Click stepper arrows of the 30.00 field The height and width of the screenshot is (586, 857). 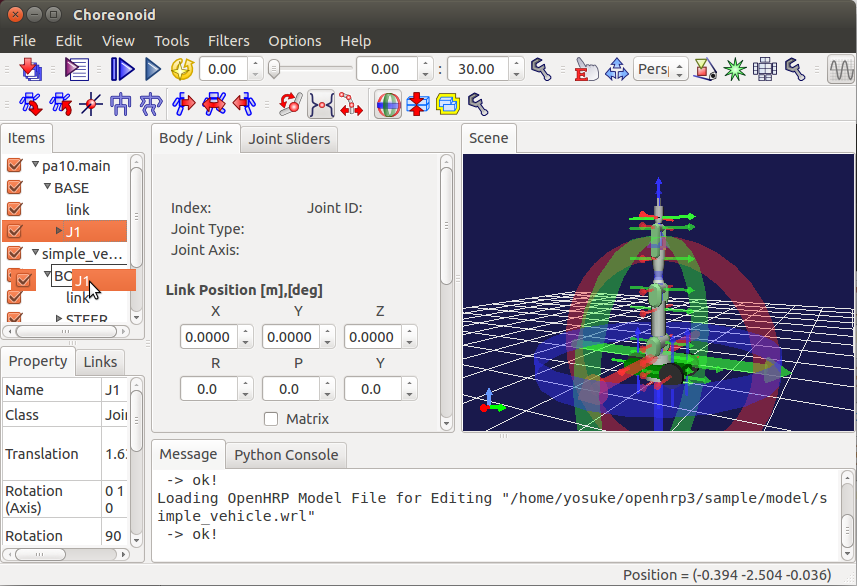[x=516, y=69]
